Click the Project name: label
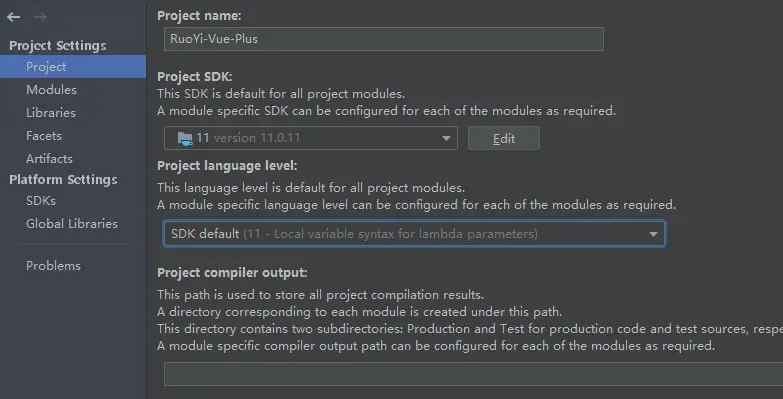 click(199, 16)
